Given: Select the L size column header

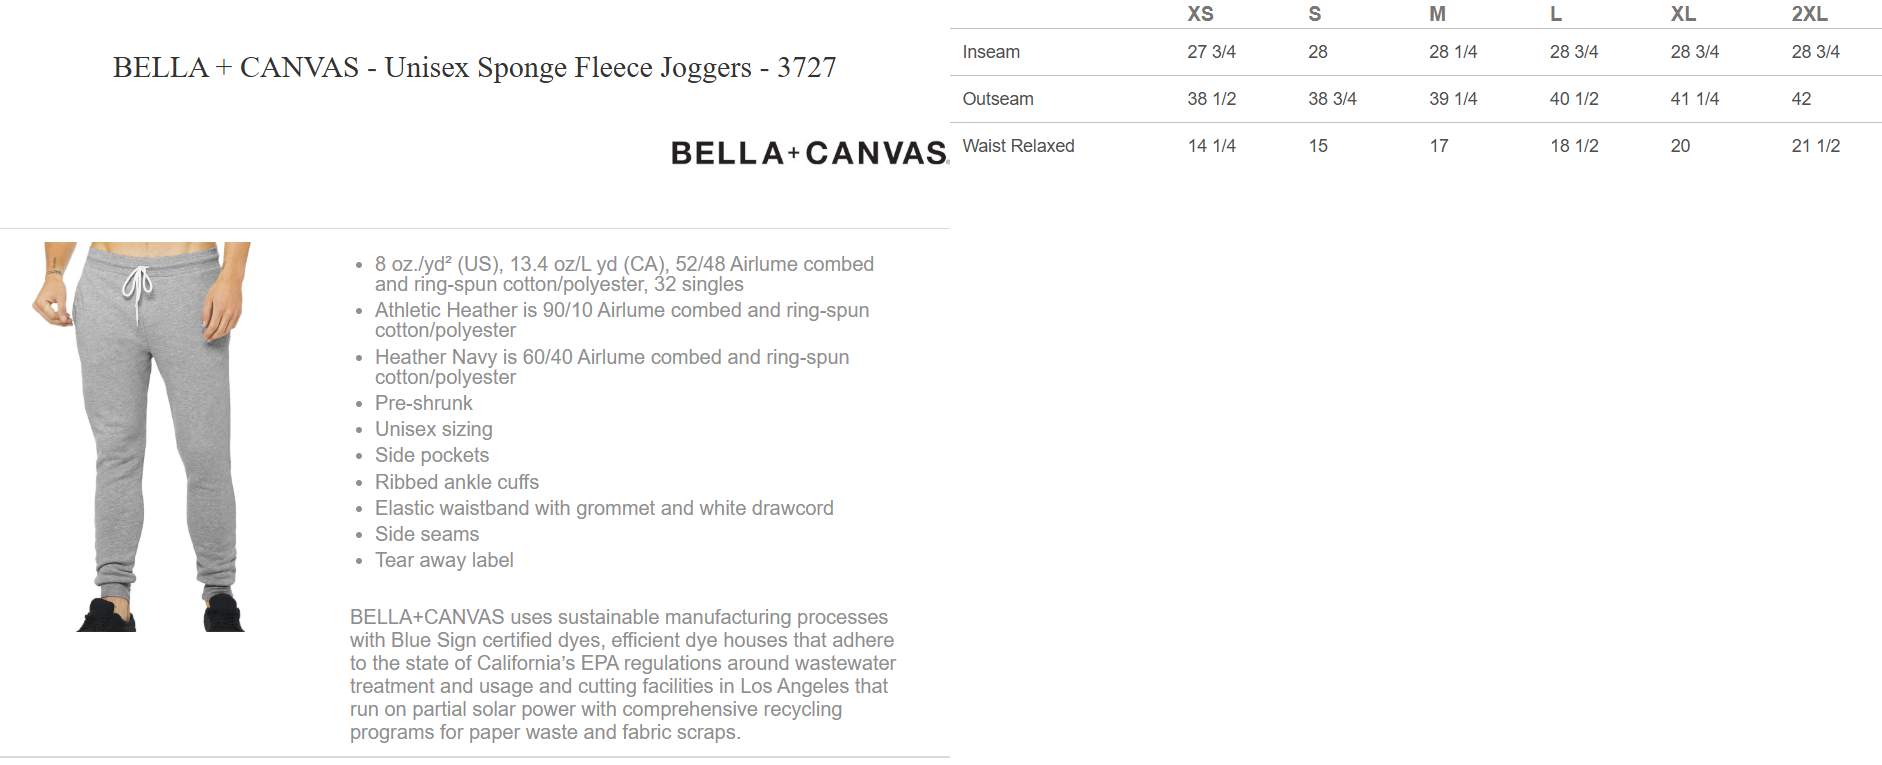Looking at the screenshot, I should [x=1555, y=14].
